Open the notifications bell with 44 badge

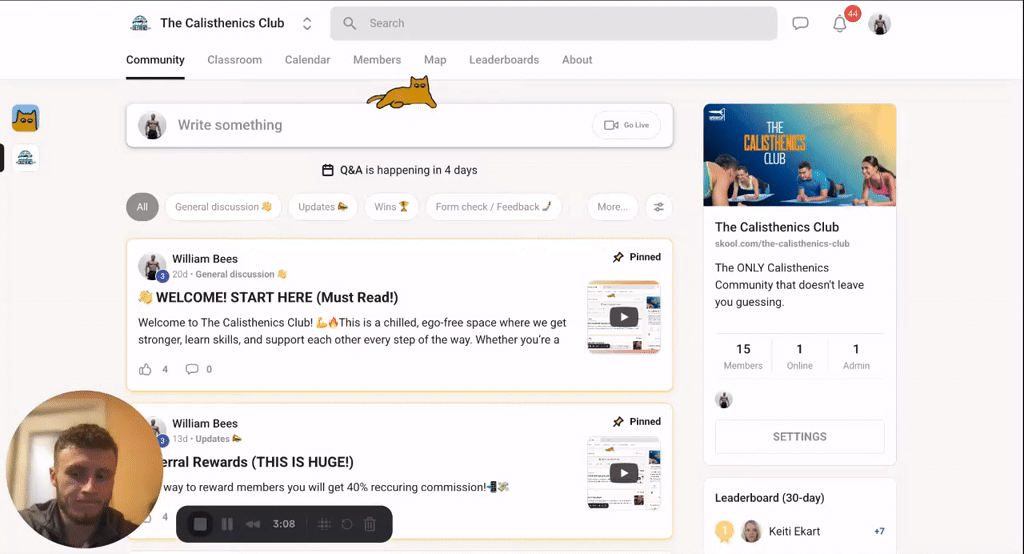coord(840,24)
